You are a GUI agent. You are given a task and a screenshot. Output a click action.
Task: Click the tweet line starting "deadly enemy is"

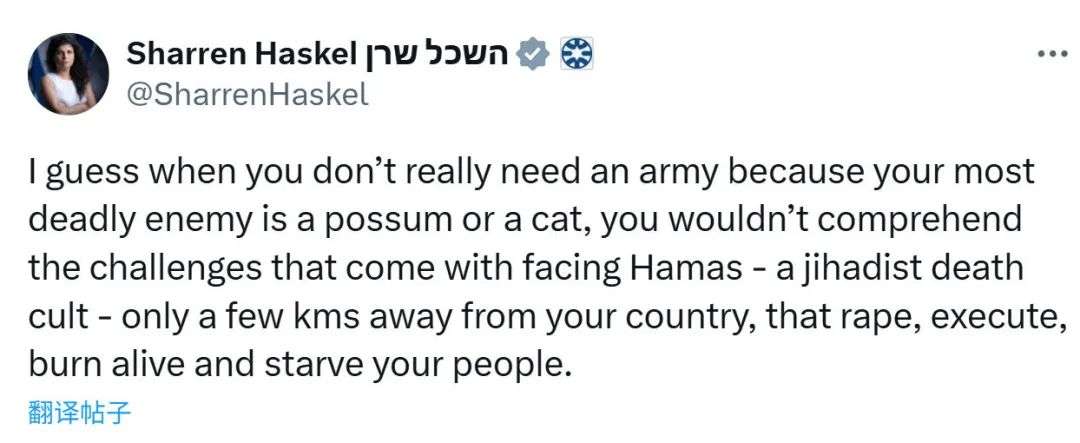tap(513, 221)
